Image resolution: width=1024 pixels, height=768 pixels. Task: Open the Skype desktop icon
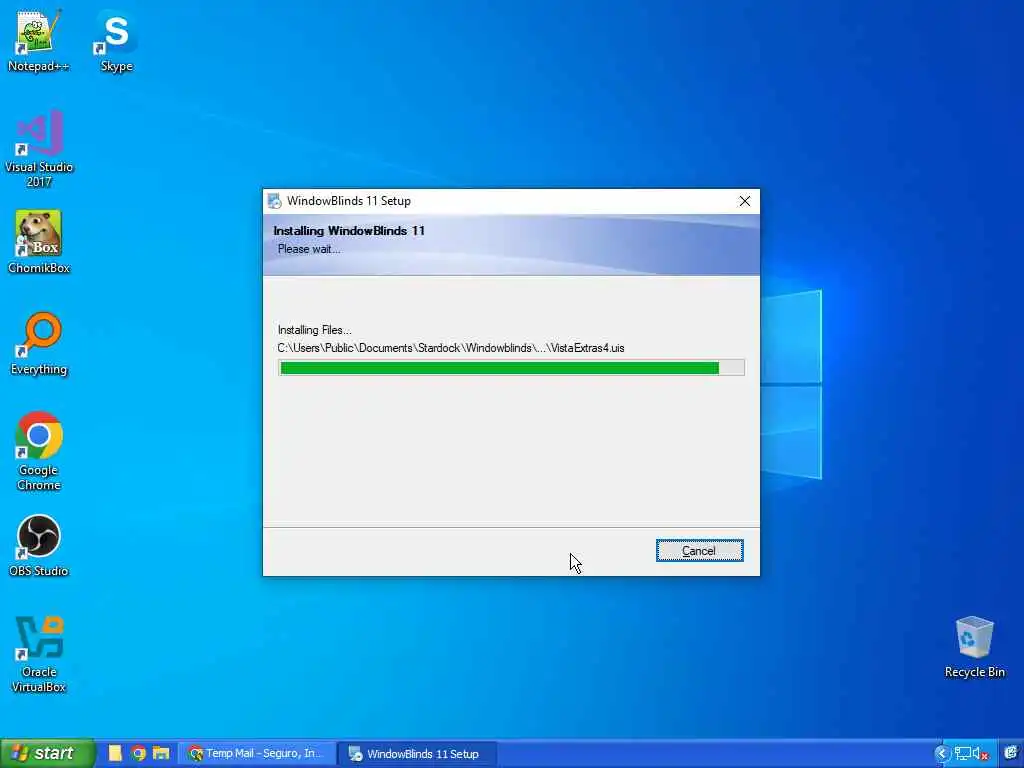click(x=116, y=40)
